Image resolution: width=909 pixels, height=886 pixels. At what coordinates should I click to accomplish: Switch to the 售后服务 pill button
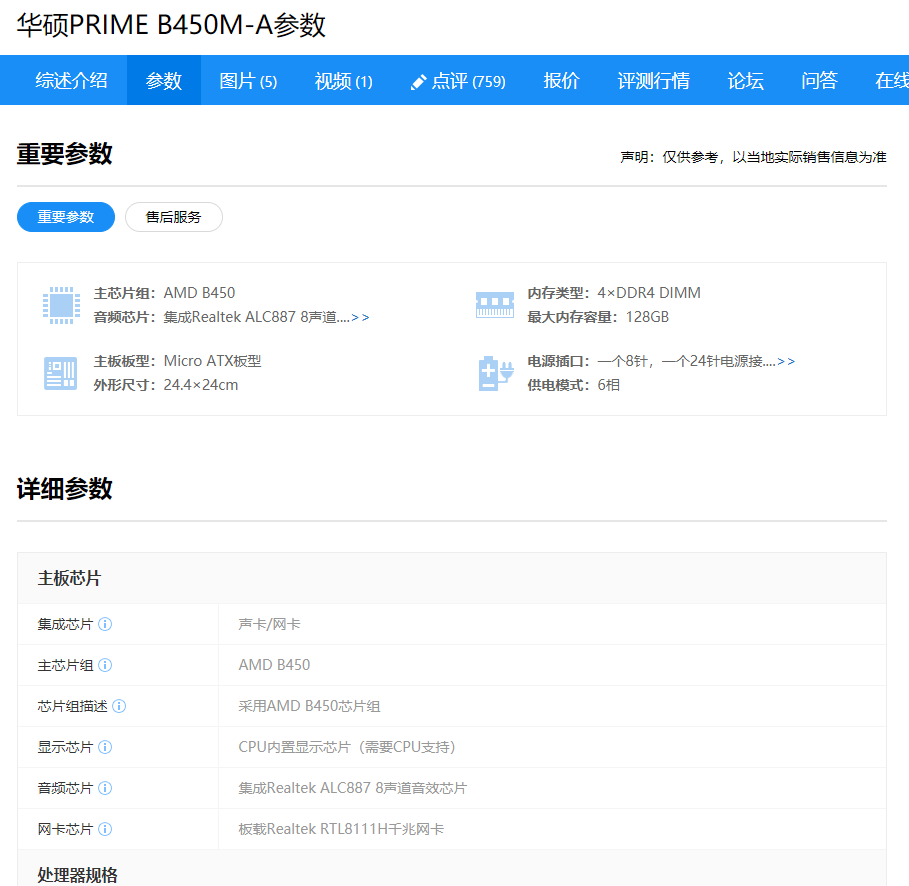coord(174,217)
